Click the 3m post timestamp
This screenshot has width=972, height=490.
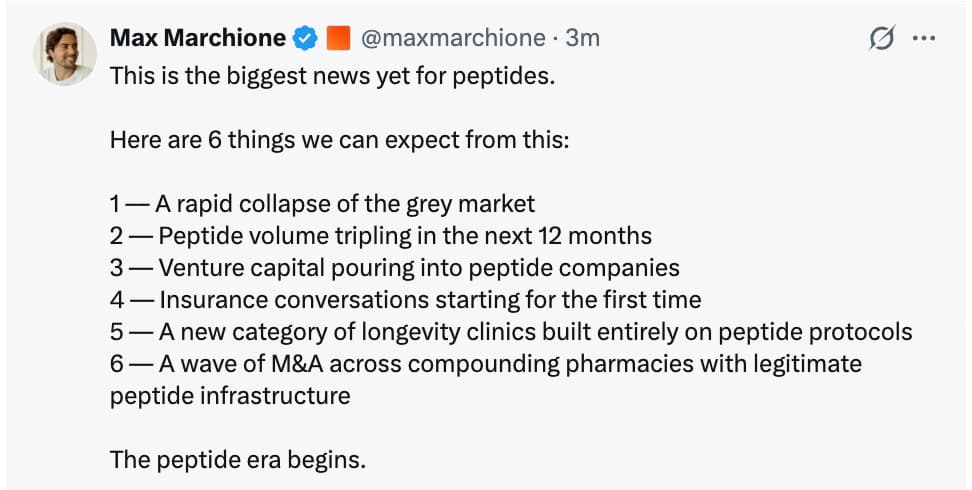pyautogui.click(x=583, y=39)
